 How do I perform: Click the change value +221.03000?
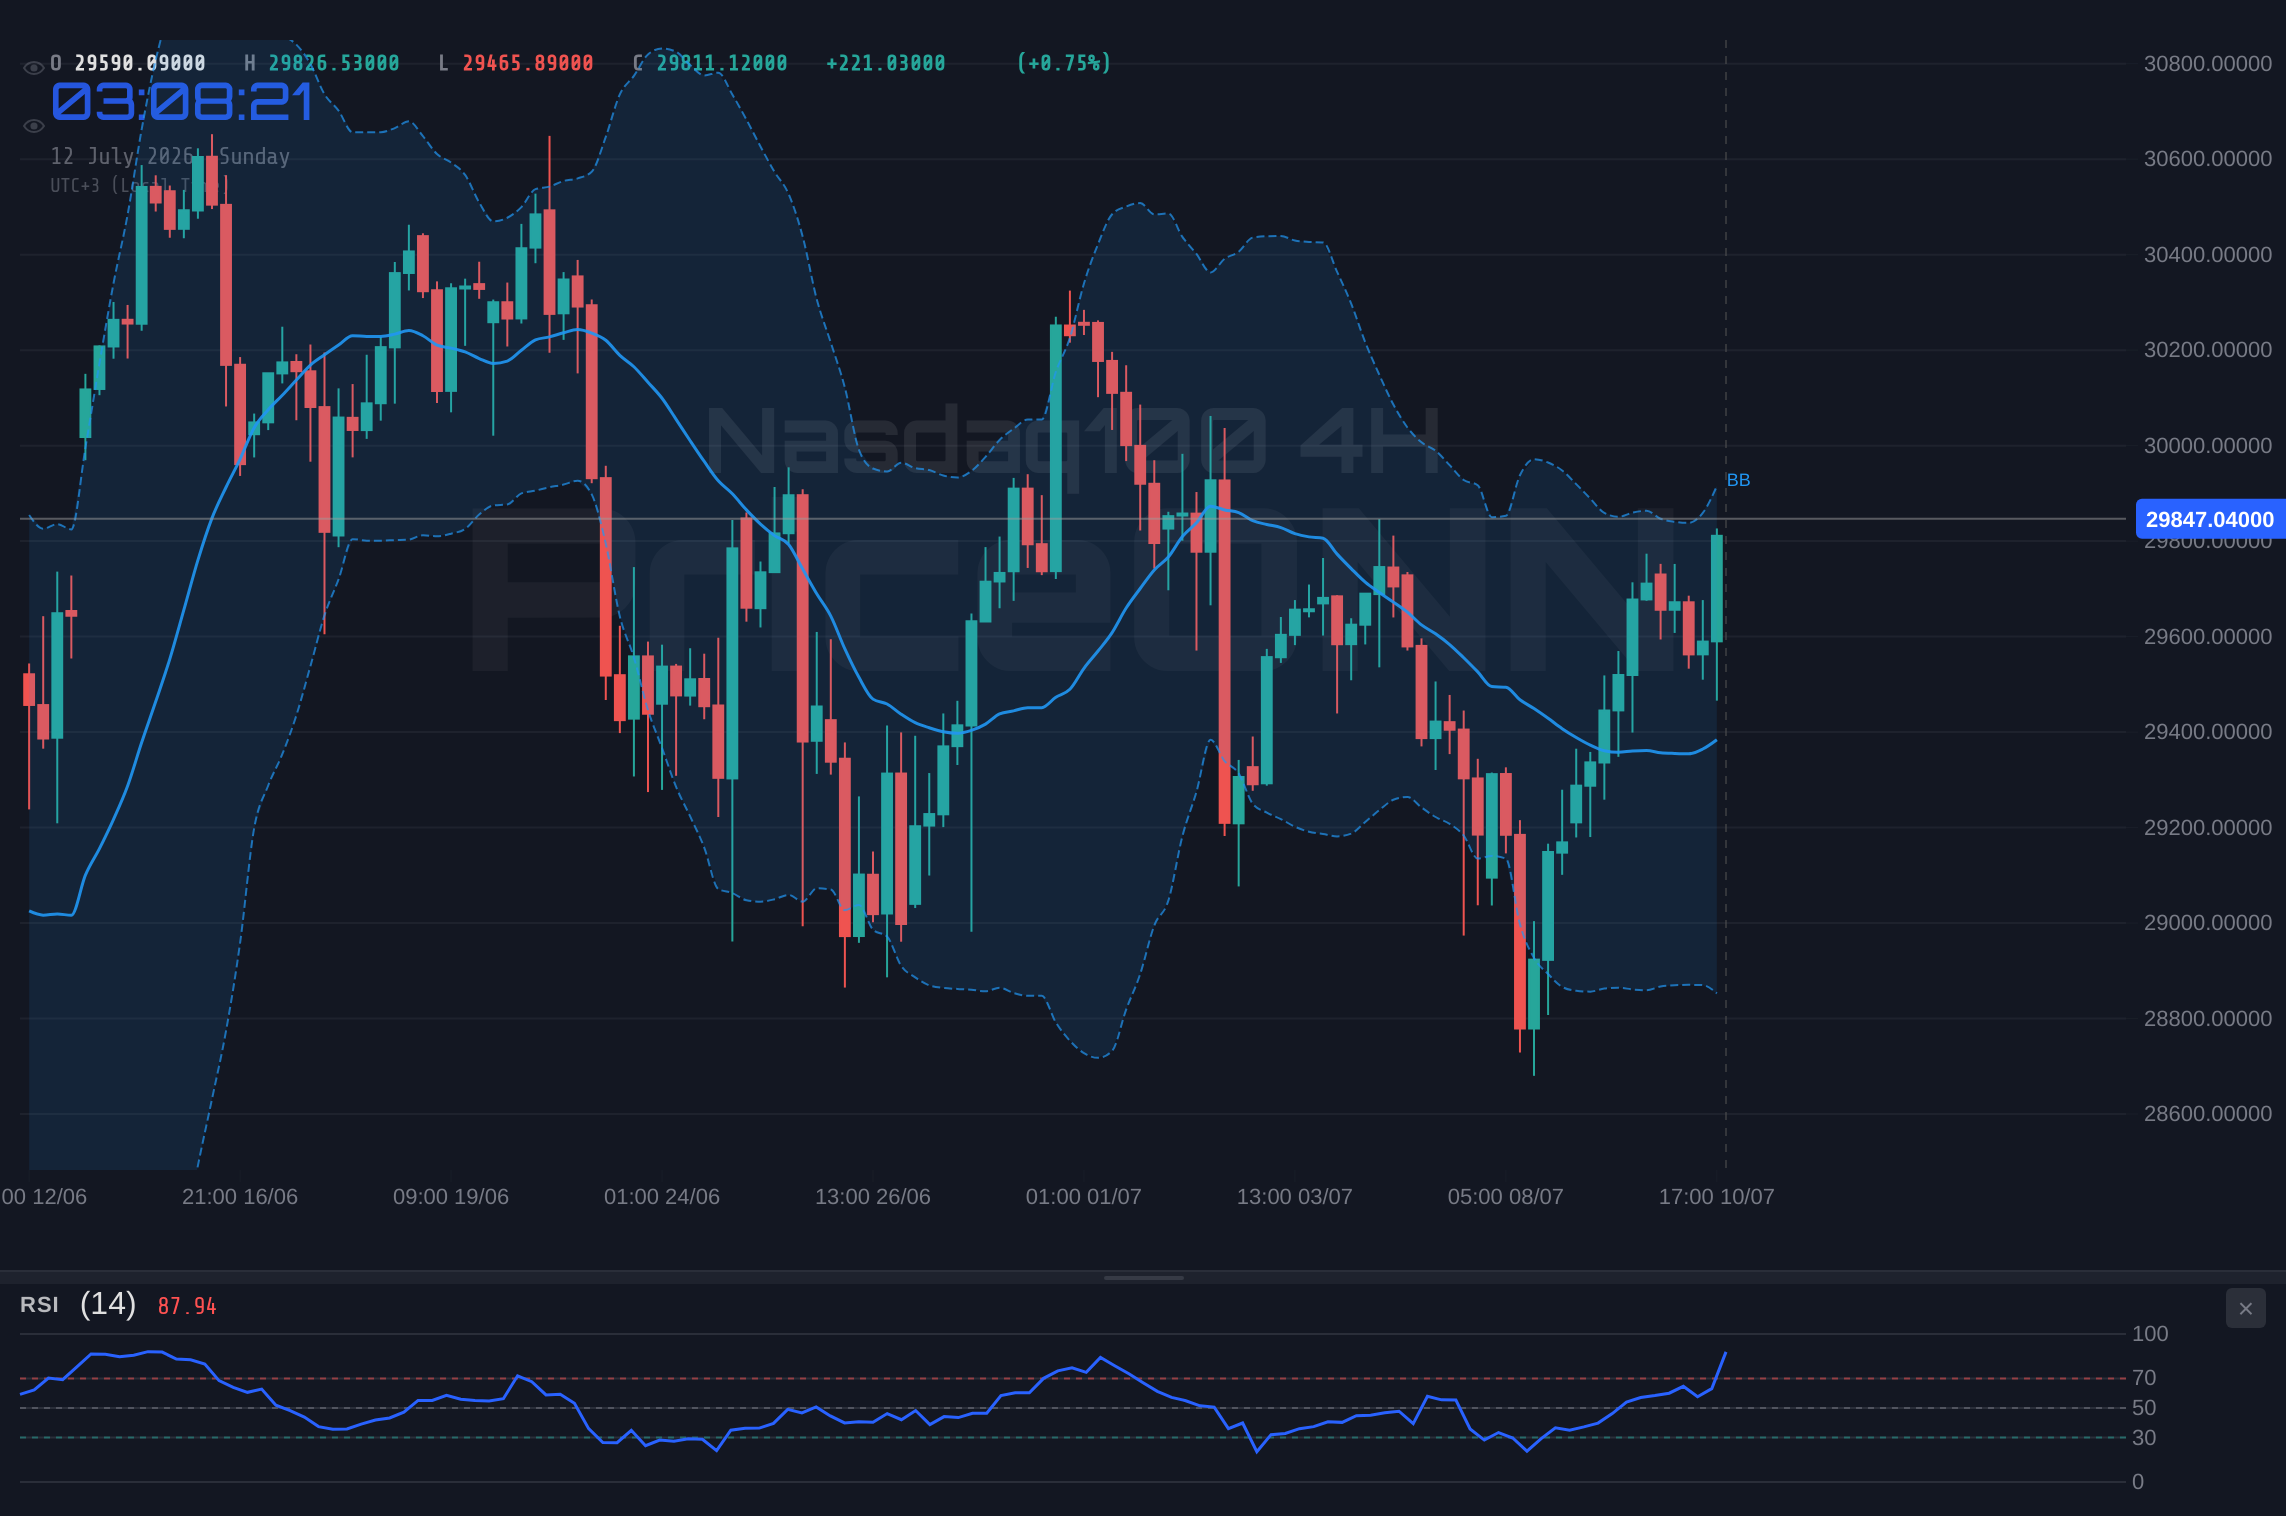[x=886, y=63]
